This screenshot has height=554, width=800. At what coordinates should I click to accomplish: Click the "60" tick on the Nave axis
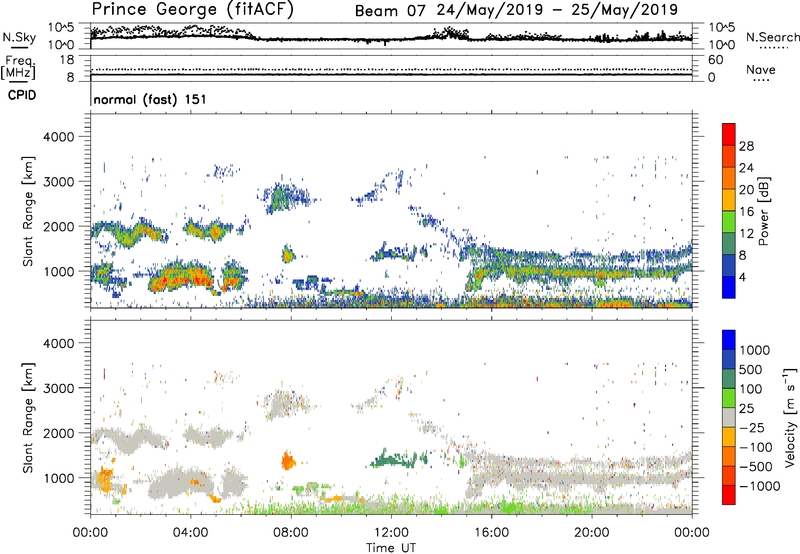(715, 60)
